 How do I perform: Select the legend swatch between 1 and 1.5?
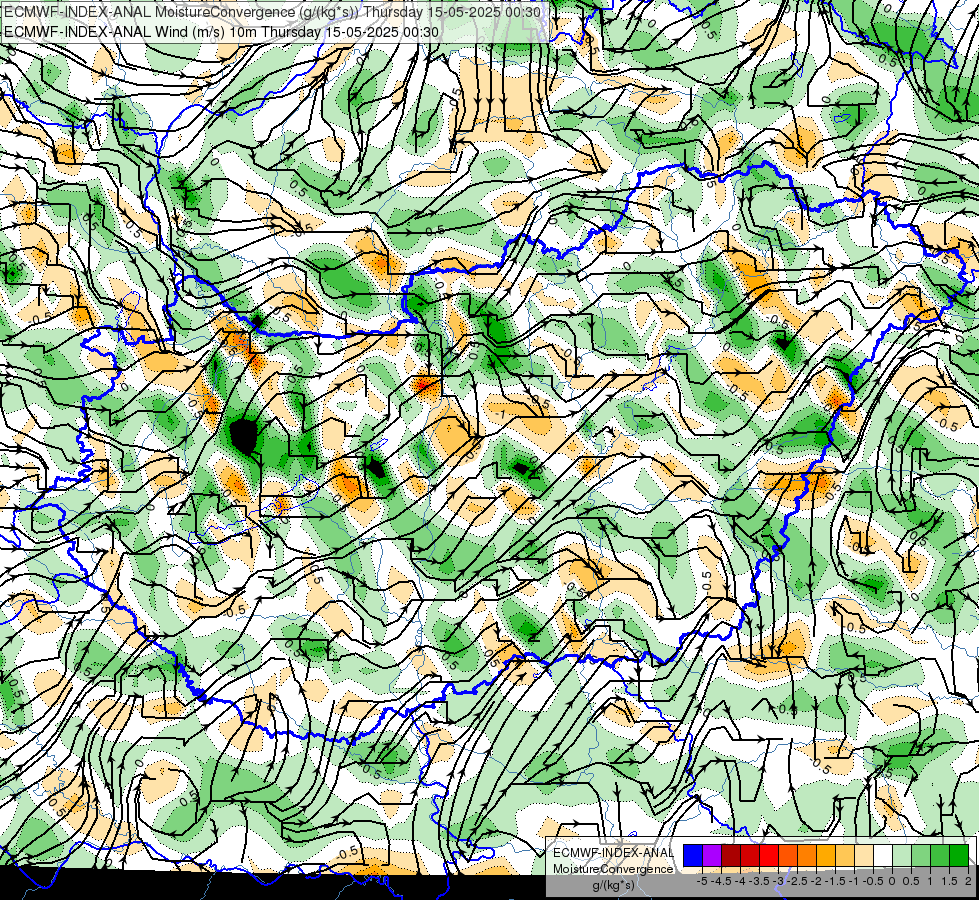tap(940, 856)
